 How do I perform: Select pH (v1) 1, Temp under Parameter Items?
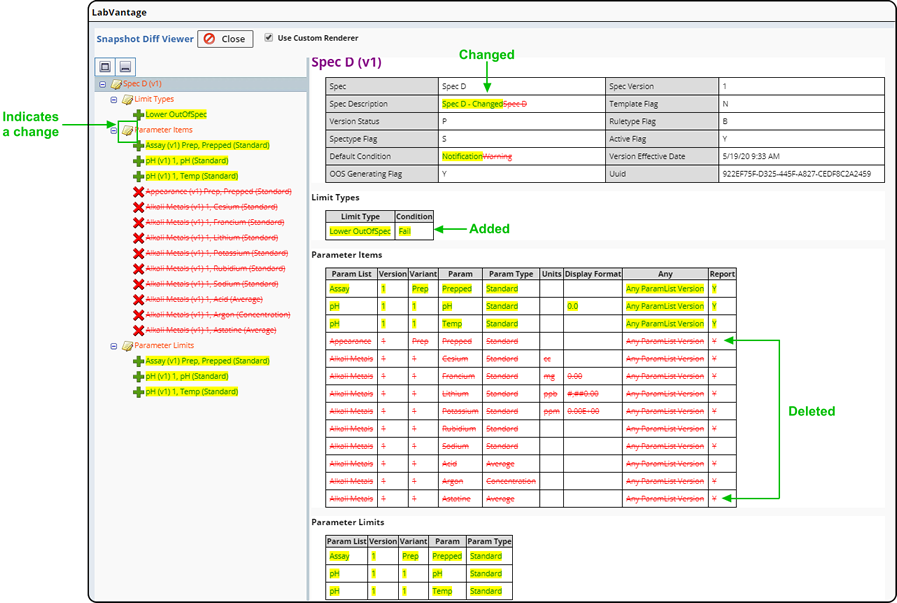click(192, 176)
